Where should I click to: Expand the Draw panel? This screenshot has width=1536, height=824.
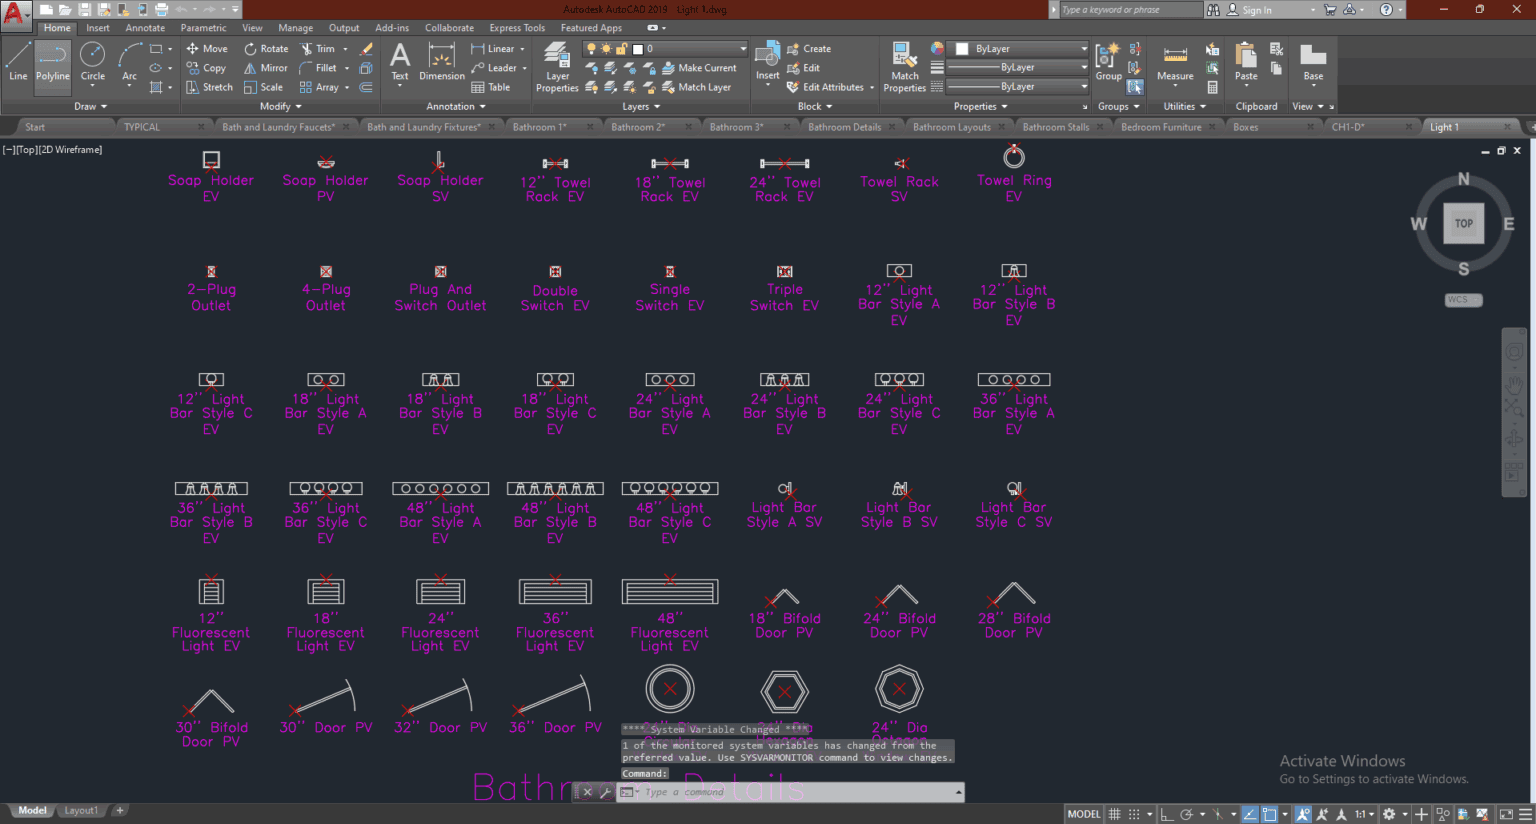89,106
